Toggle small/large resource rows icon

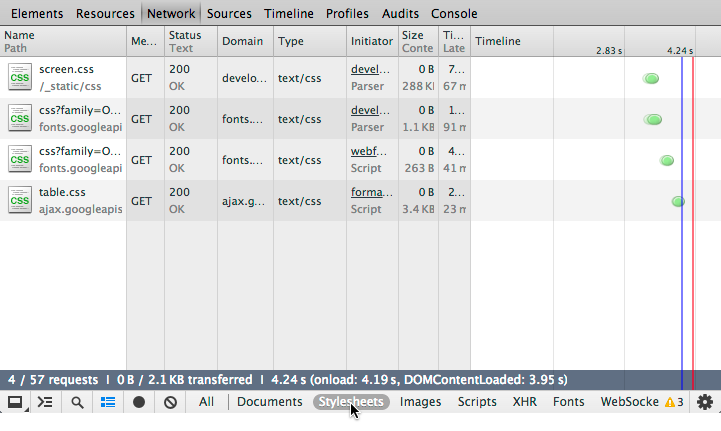pos(108,402)
